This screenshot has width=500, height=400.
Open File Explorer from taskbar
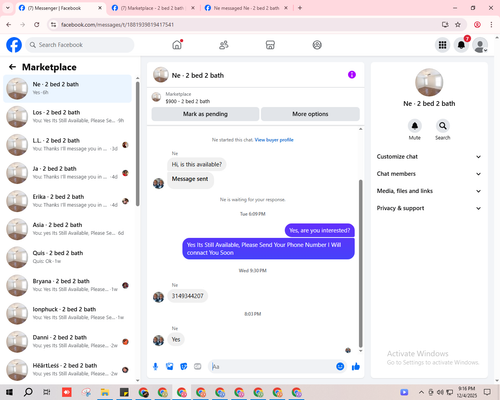coord(105,392)
